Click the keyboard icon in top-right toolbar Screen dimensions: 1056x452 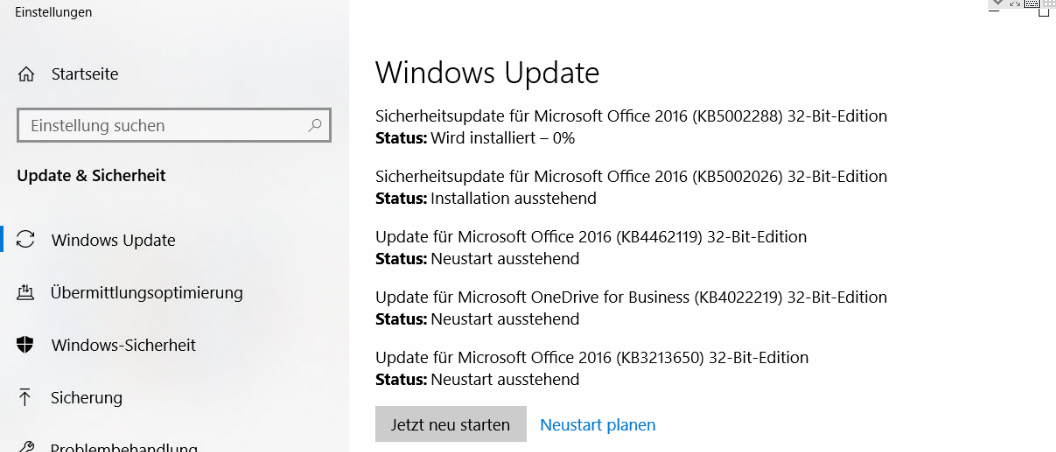coord(1032,4)
